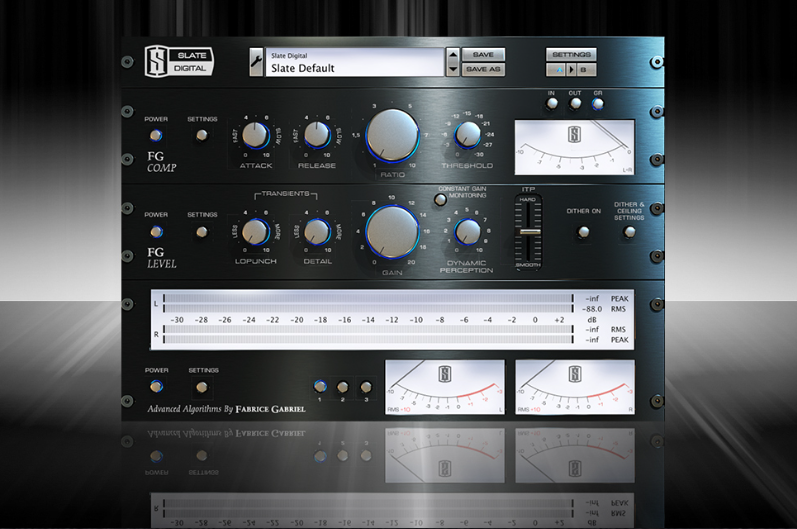Click the FG COMP Release knob
797x529 pixels.
[317, 135]
